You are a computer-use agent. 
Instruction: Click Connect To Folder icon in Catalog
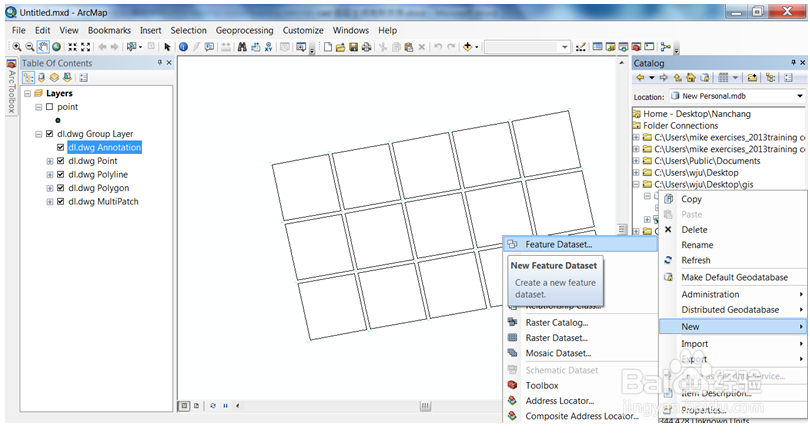coord(752,77)
